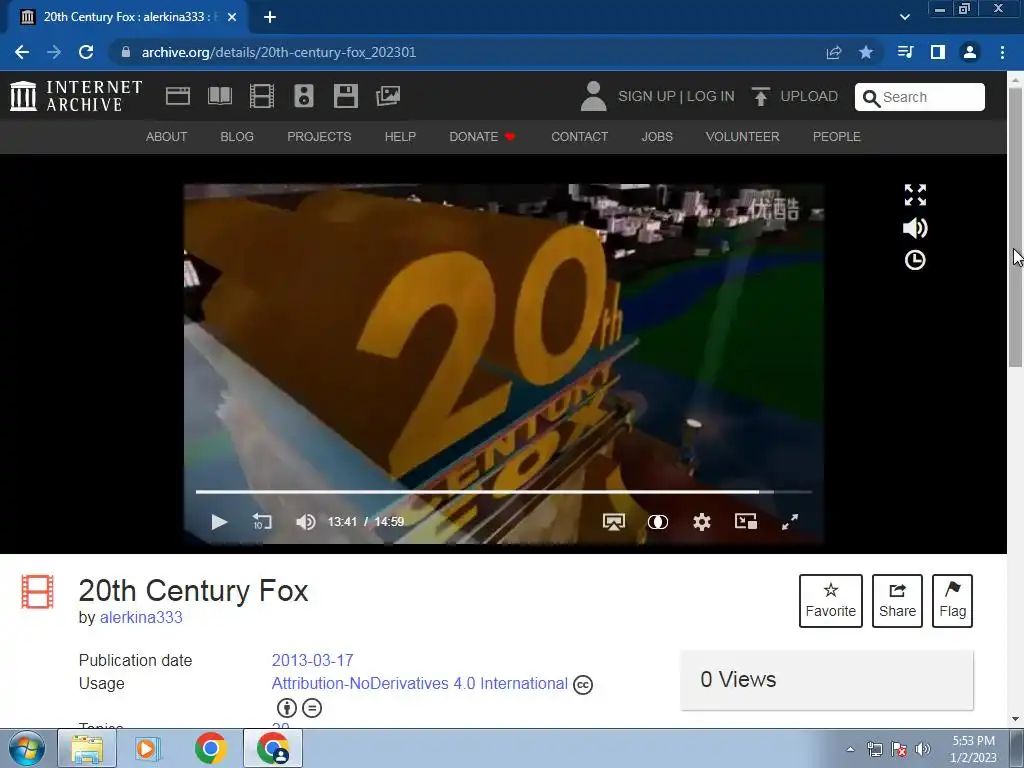This screenshot has width=1024, height=768.
Task: Toggle sound using side speaker icon
Action: [x=915, y=228]
